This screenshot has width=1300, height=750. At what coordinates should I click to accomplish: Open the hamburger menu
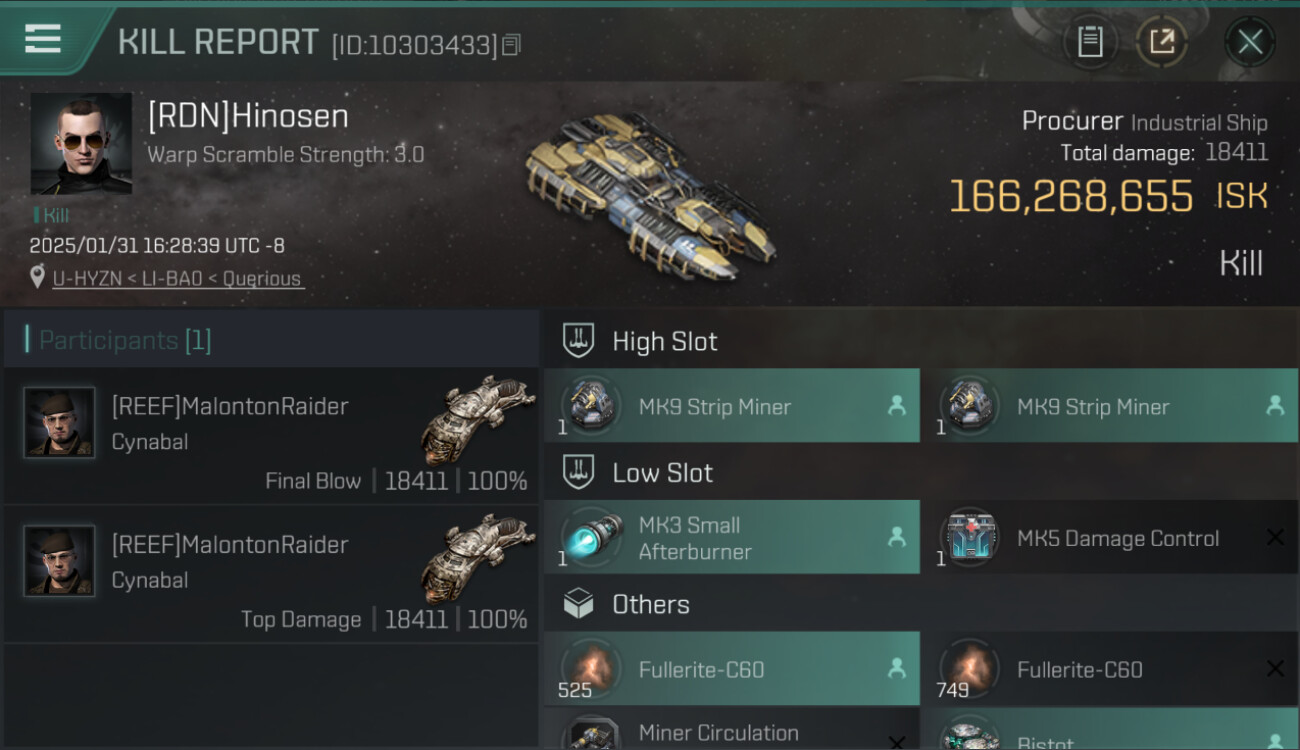[43, 39]
